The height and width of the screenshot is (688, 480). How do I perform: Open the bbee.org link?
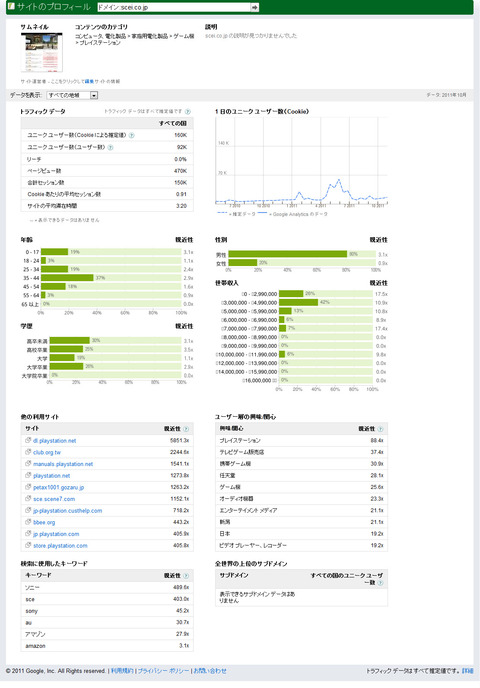(x=44, y=523)
